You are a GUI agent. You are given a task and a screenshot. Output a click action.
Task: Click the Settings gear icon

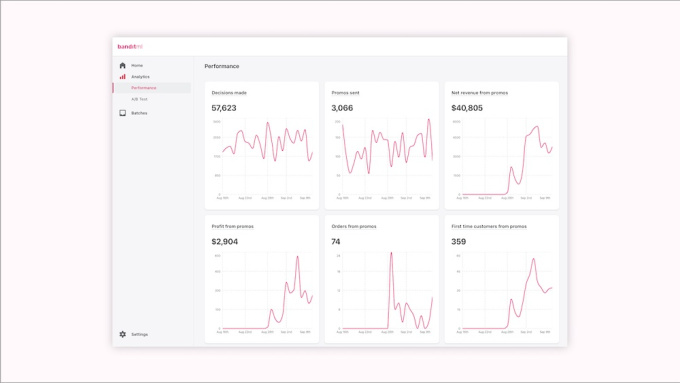pos(122,334)
